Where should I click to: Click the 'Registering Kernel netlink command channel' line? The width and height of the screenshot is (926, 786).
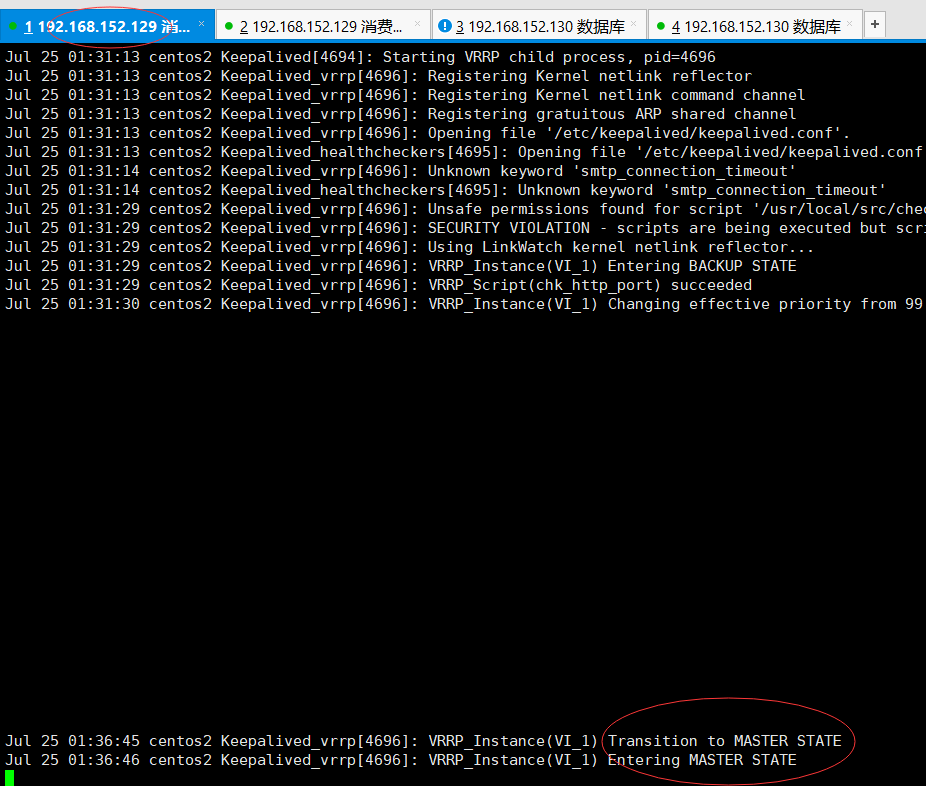tap(405, 95)
